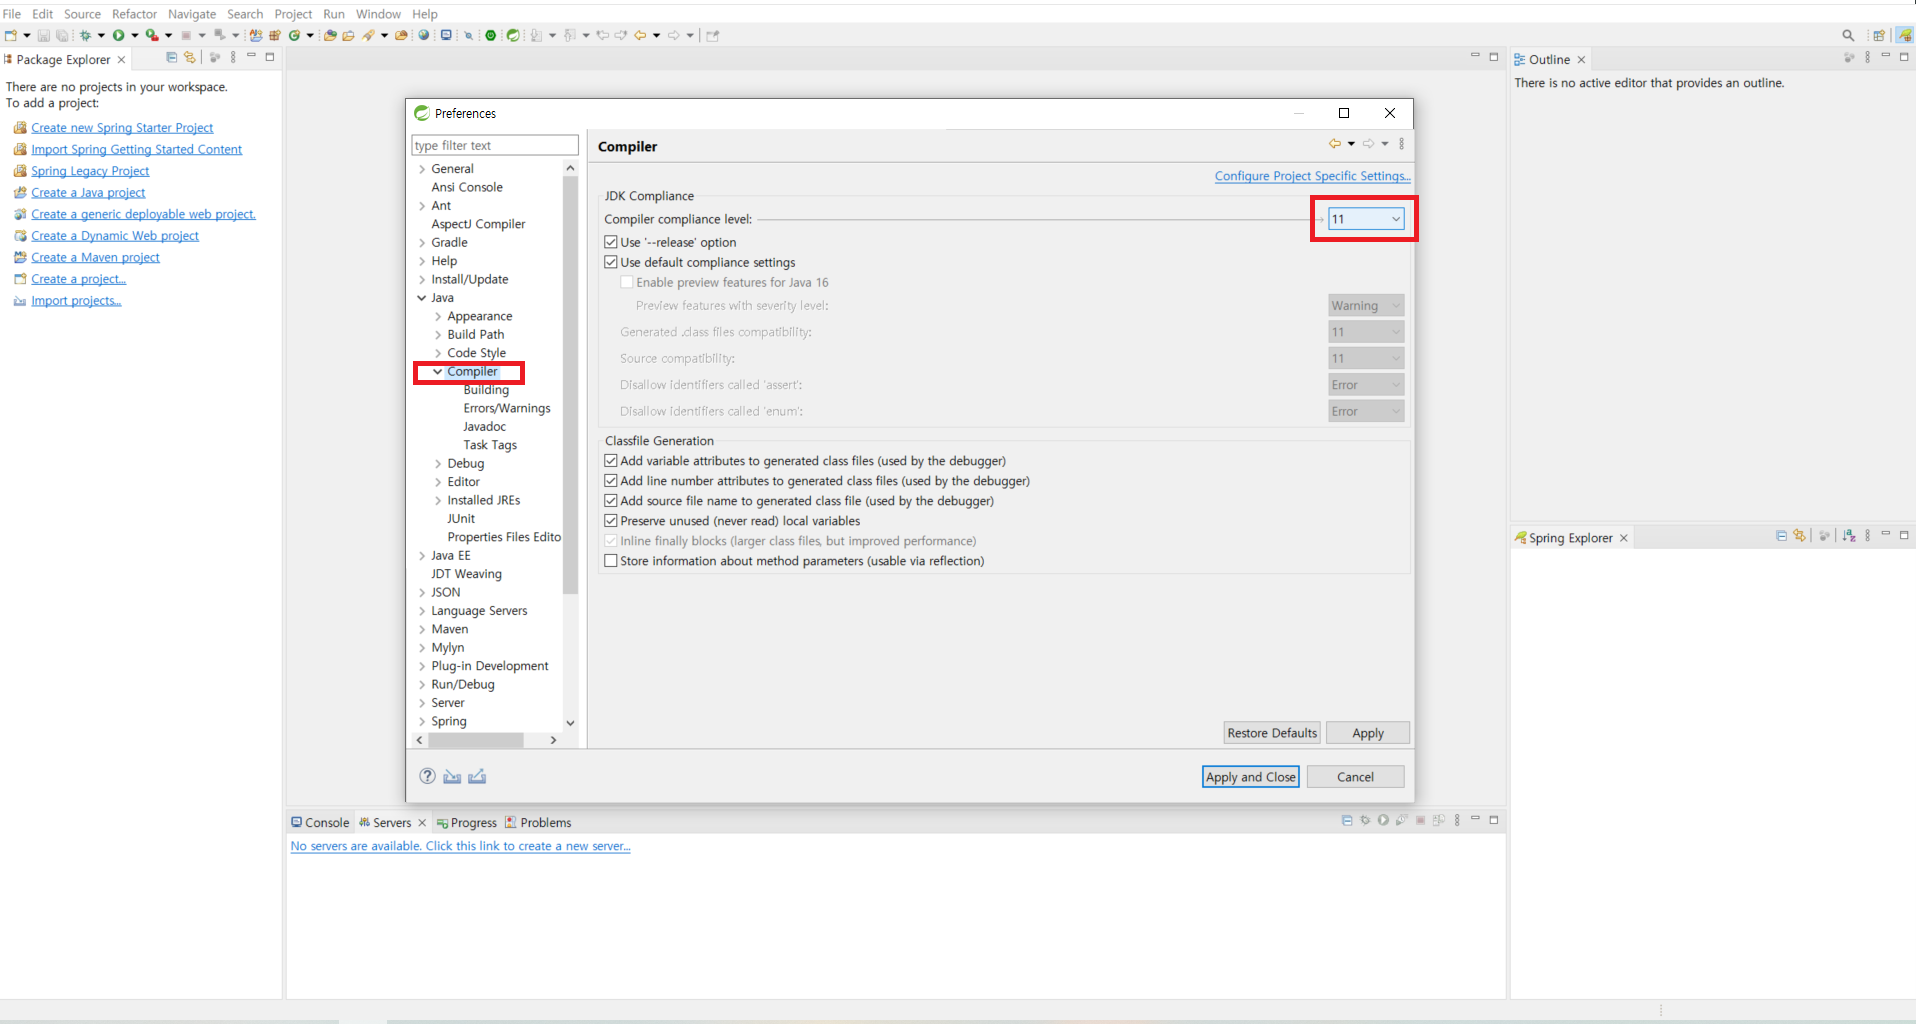
Task: Click the Open Web Browser globe icon
Action: 424,35
